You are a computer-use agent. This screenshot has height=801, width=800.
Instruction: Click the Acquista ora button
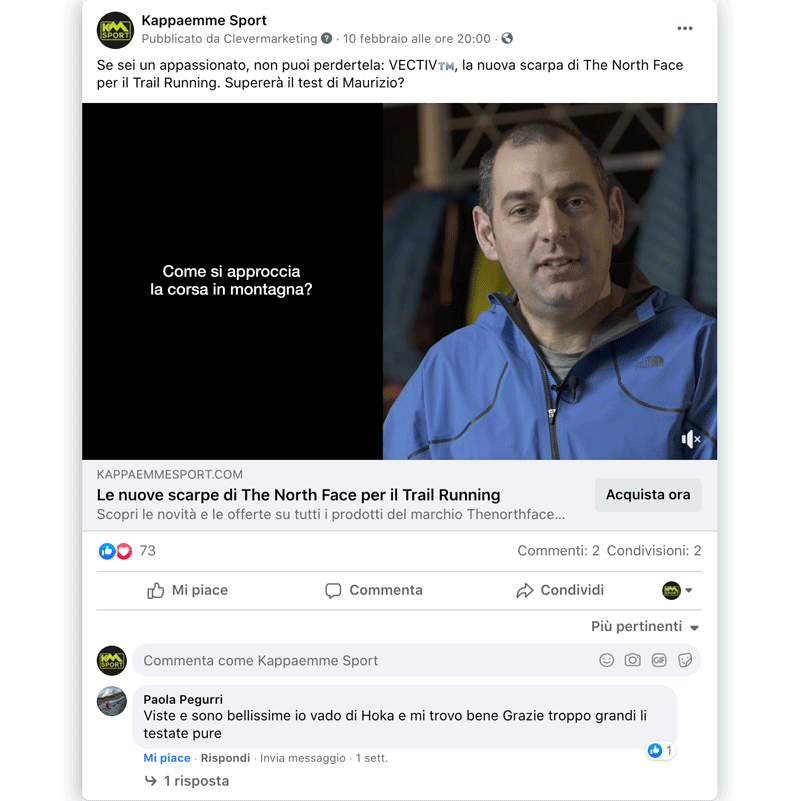pyautogui.click(x=648, y=494)
